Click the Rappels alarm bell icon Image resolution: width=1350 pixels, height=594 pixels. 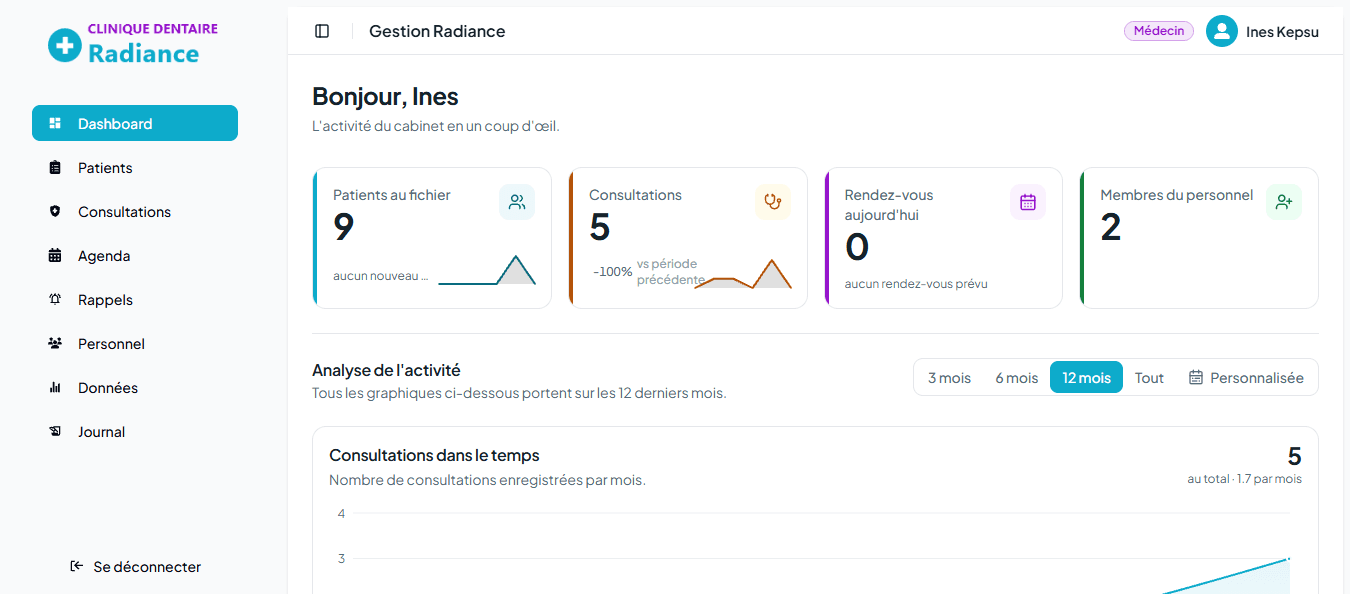(x=55, y=299)
